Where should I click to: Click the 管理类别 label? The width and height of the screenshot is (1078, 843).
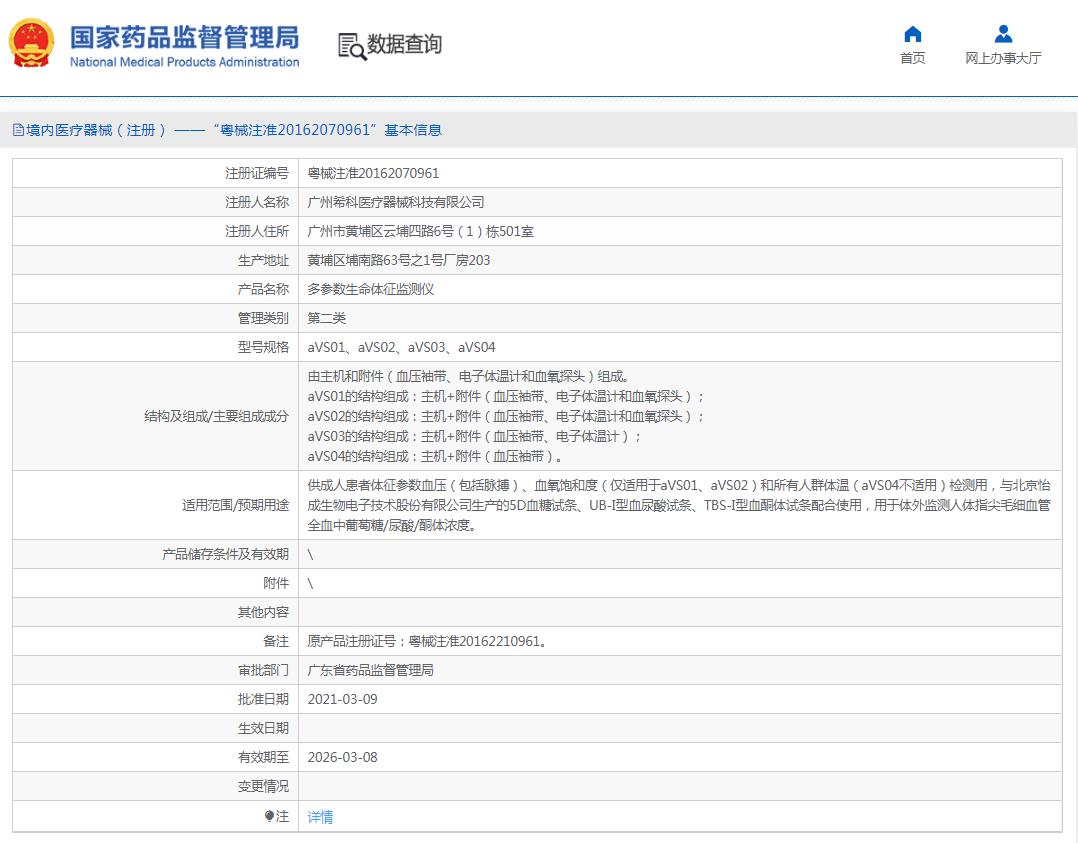263,318
